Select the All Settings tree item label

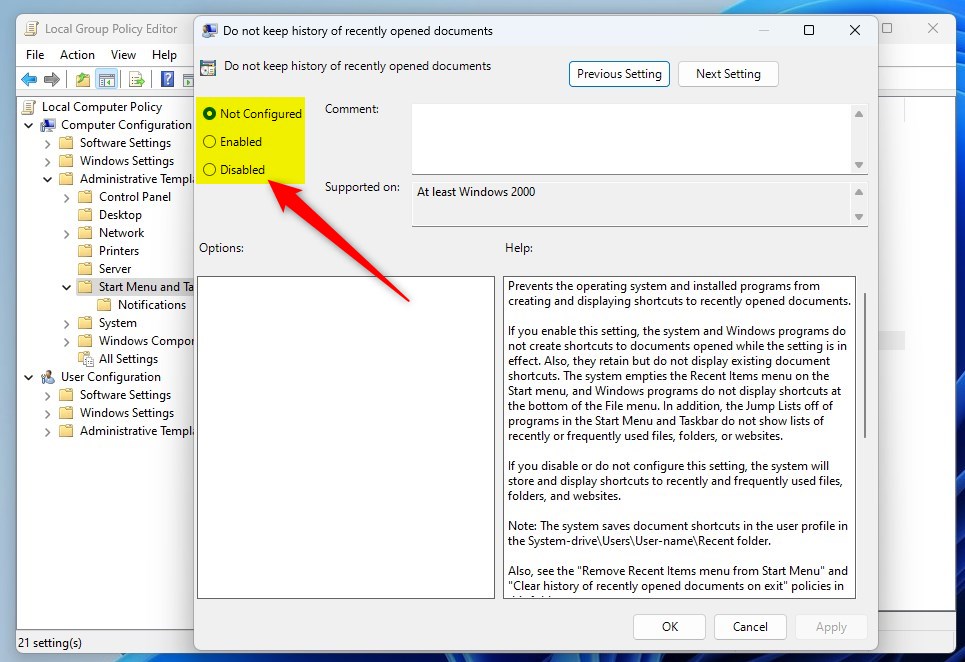coord(128,359)
